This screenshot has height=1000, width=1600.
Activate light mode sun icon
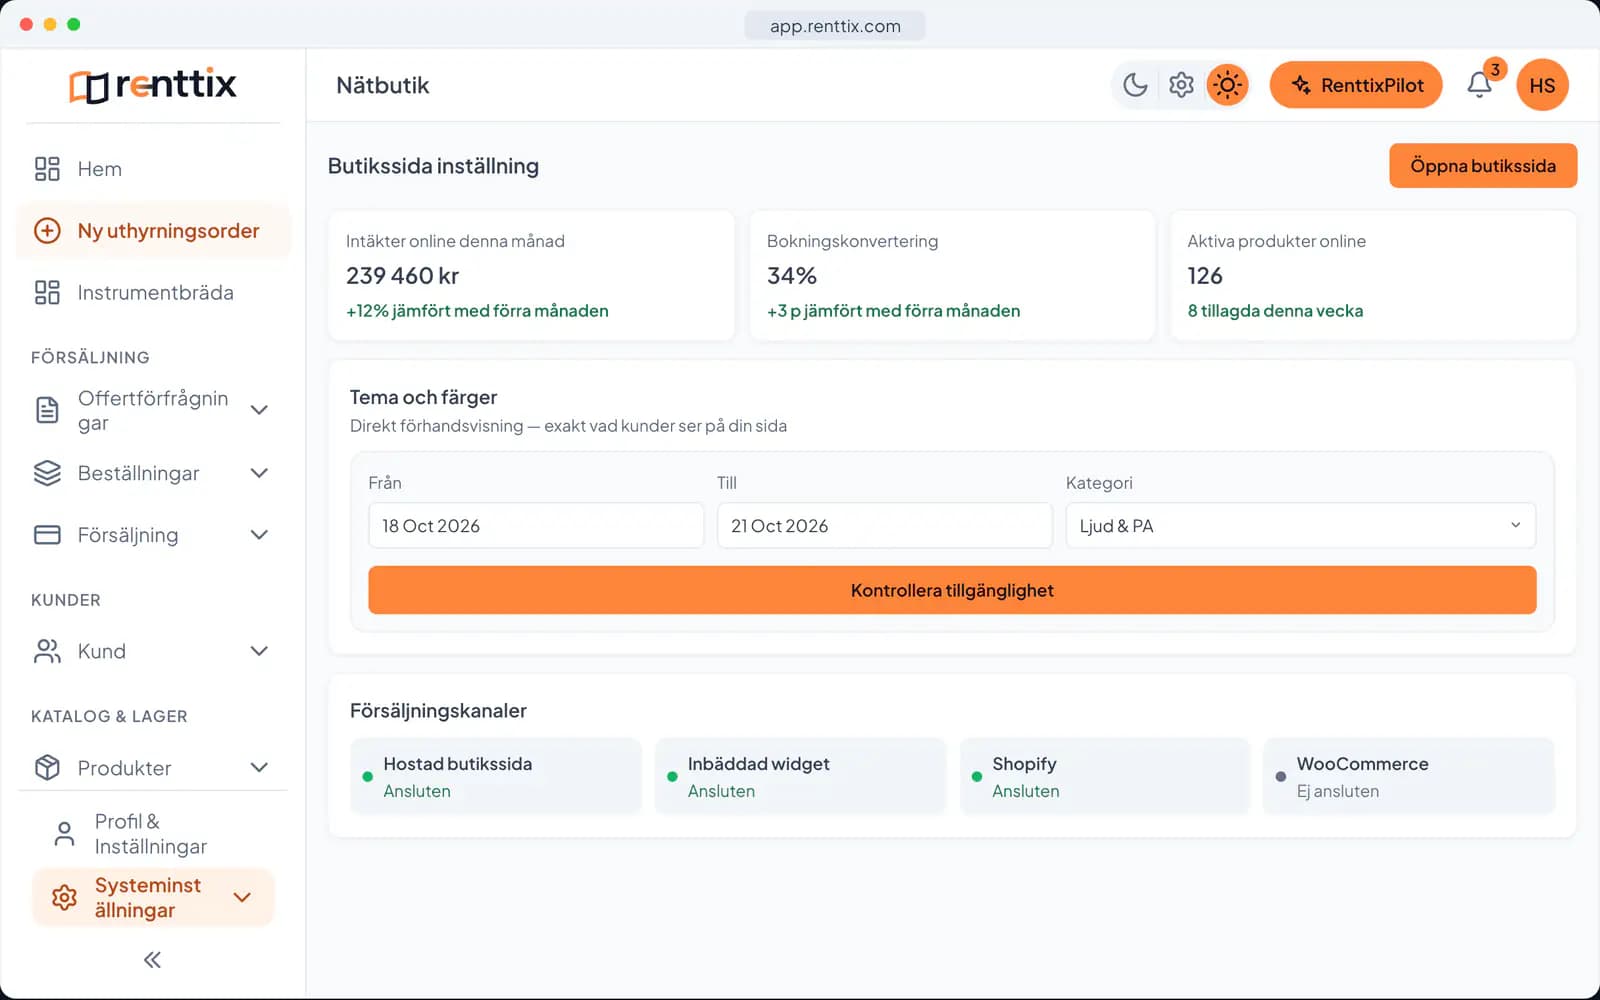click(1227, 85)
